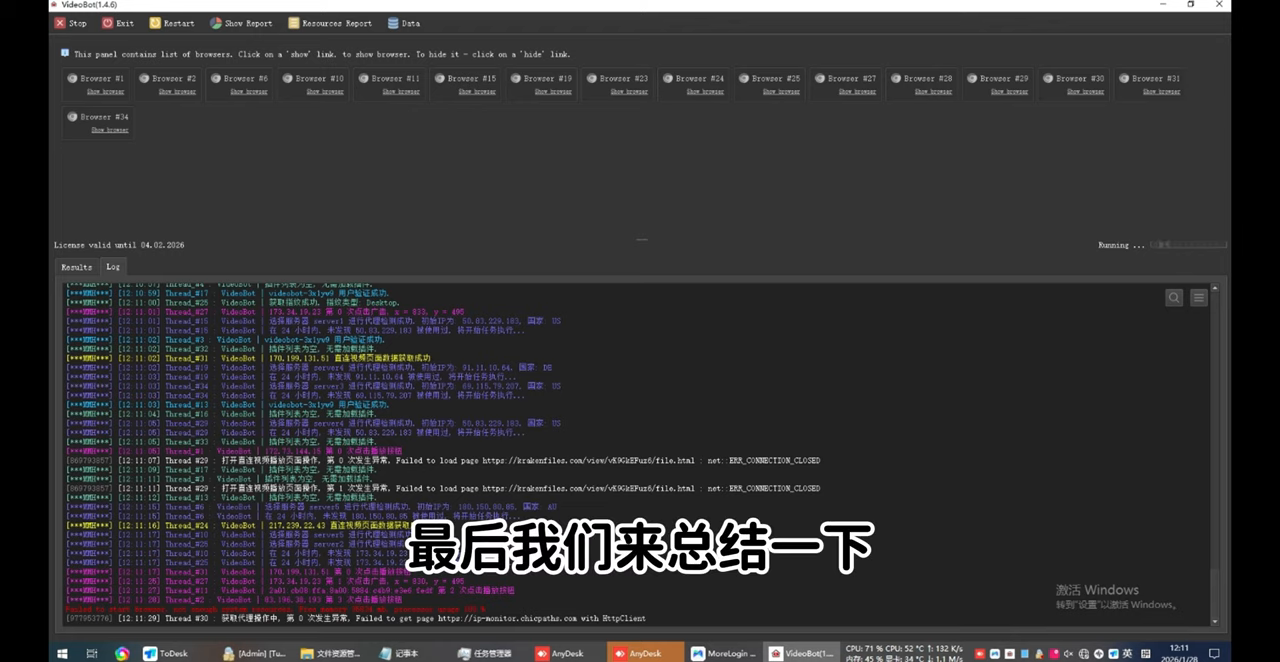1280x662 pixels.
Task: Click the Exit toolbar button
Action: point(117,23)
